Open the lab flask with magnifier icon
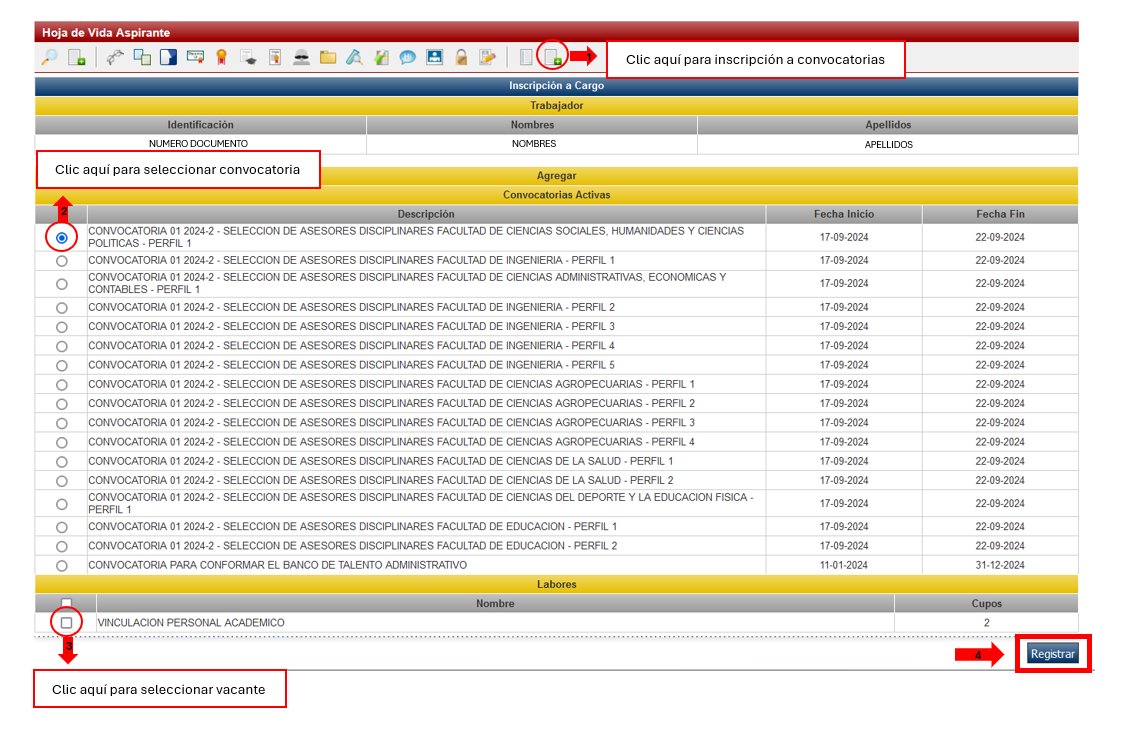Viewport: 1140px width, 749px height. (354, 57)
